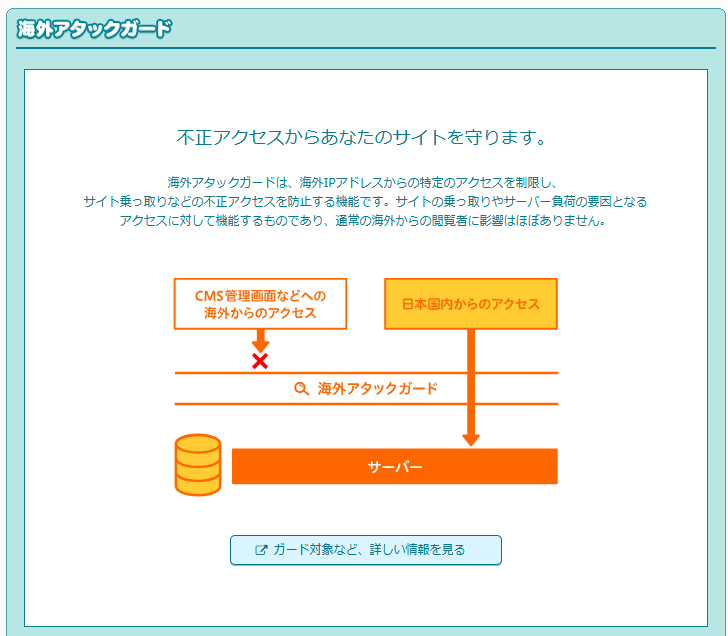The image size is (728, 636).
Task: Click the teal divider under the header title
Action: point(365,48)
